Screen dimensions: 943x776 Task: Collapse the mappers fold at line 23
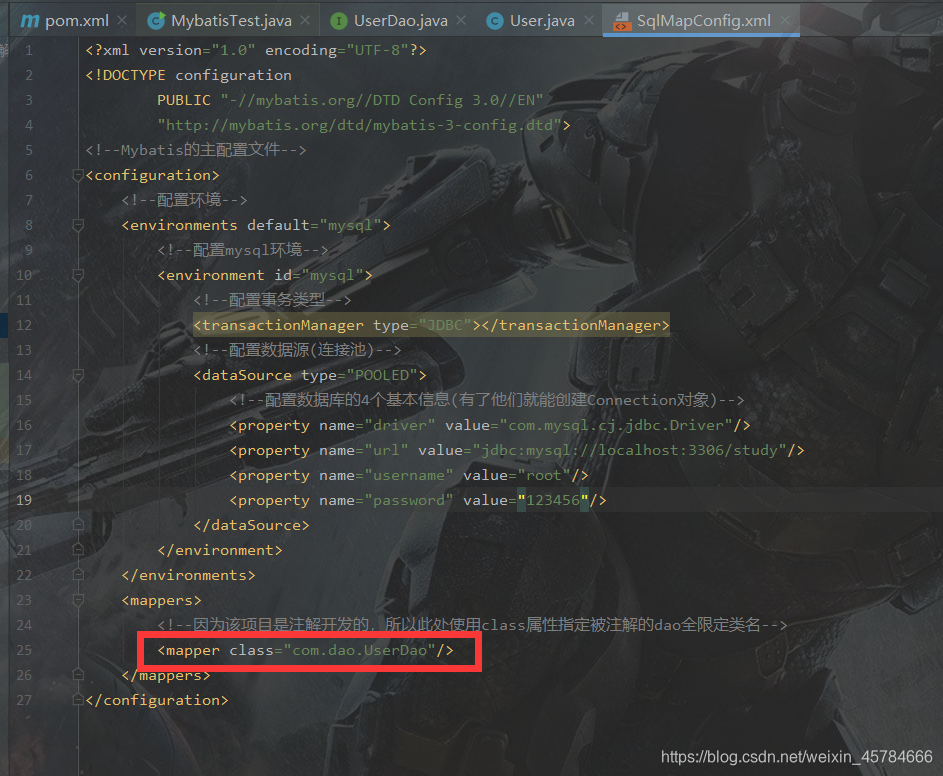pos(78,600)
